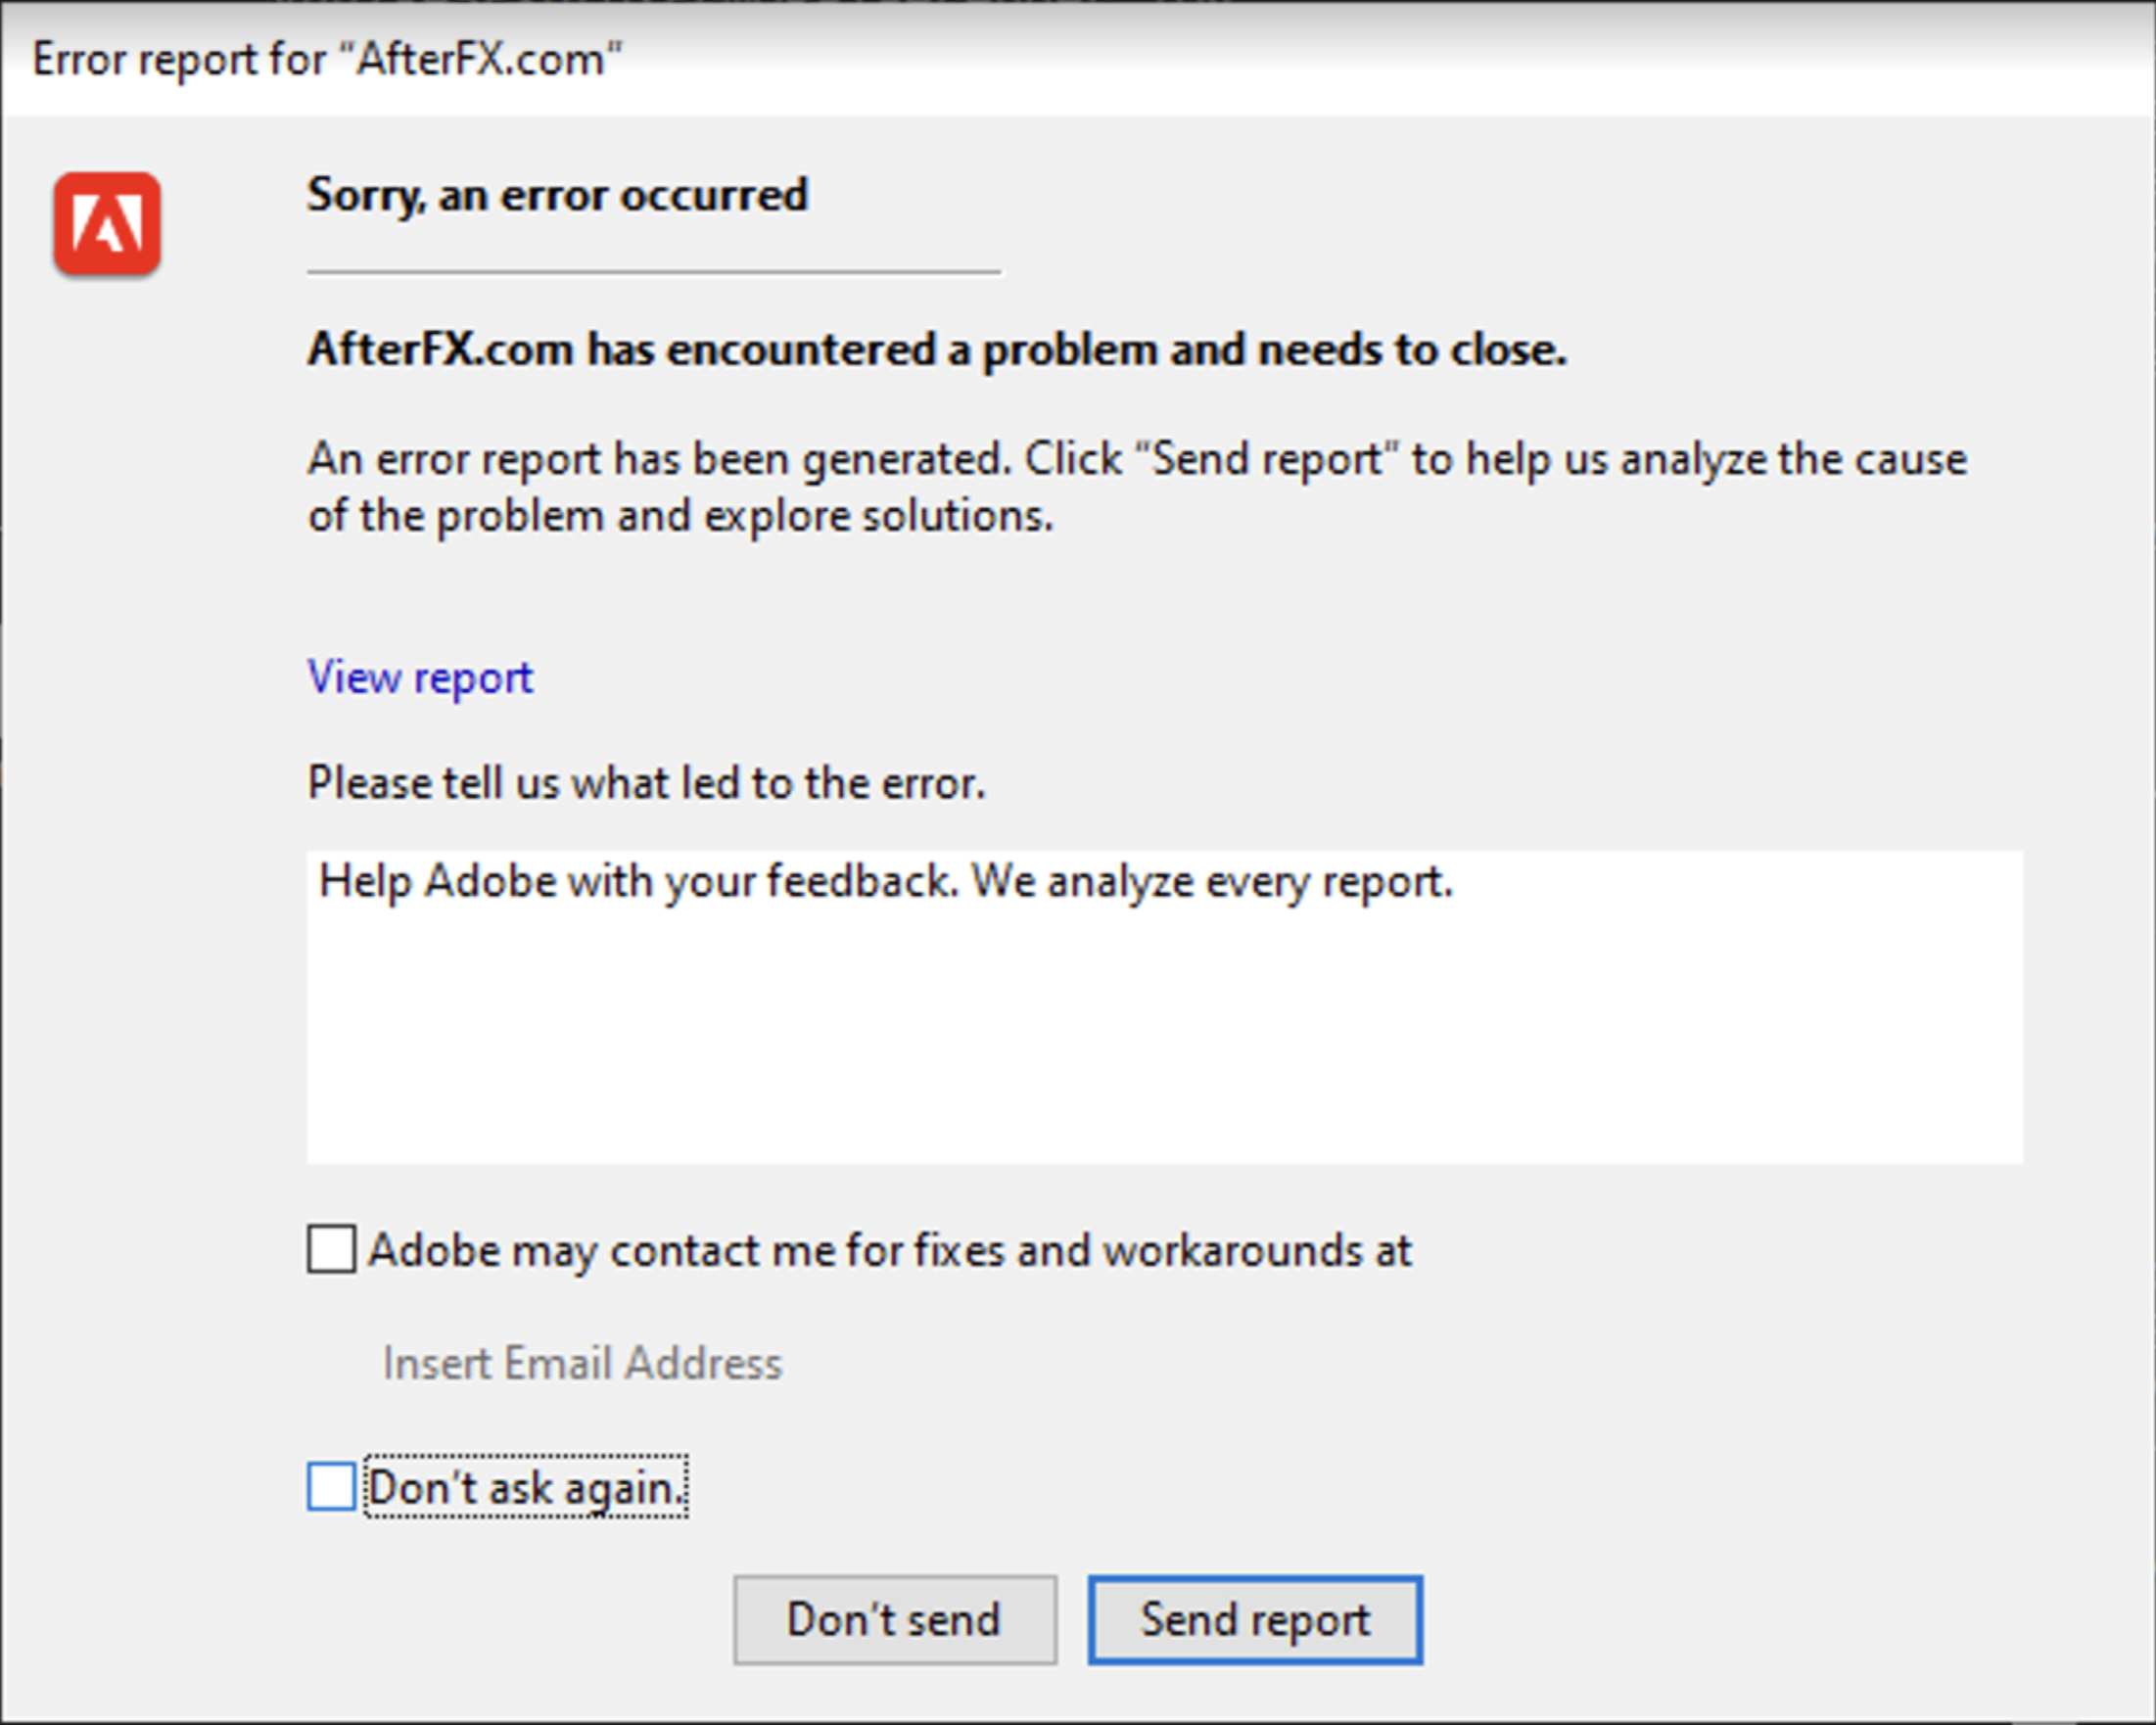The image size is (2156, 1725).
Task: Select the AfterFX.com title bar text
Action: 325,58
